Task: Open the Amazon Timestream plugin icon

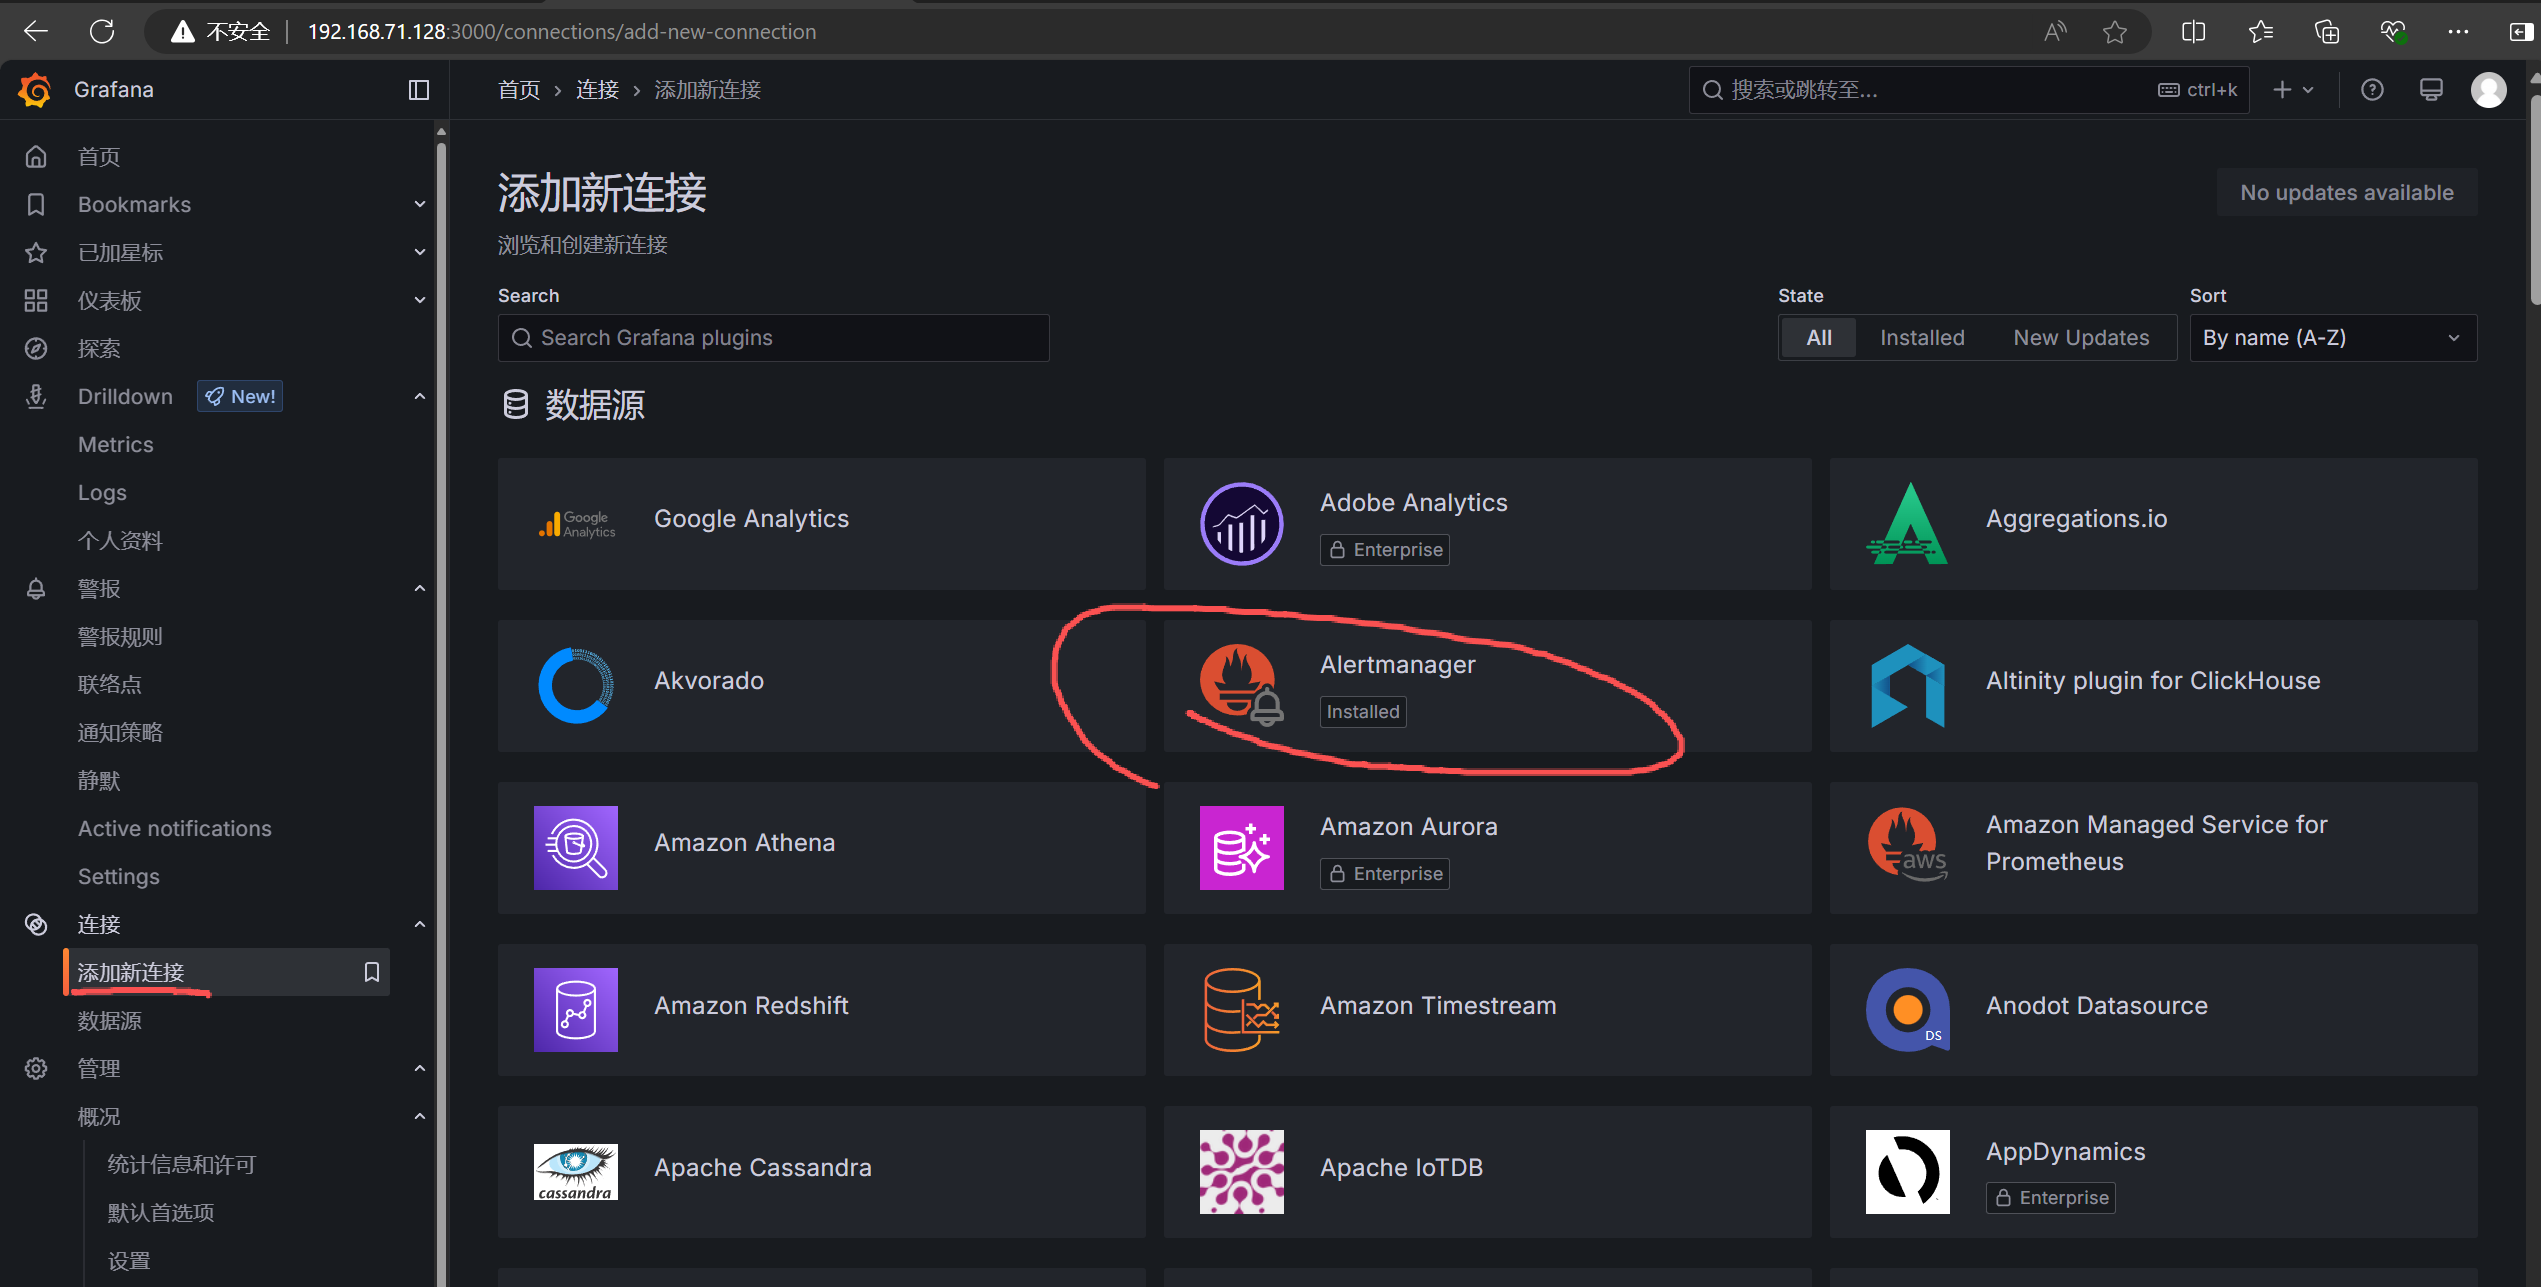Action: (1242, 1010)
